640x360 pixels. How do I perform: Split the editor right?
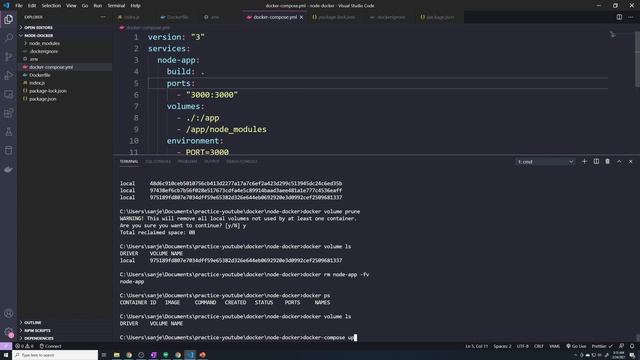click(619, 17)
